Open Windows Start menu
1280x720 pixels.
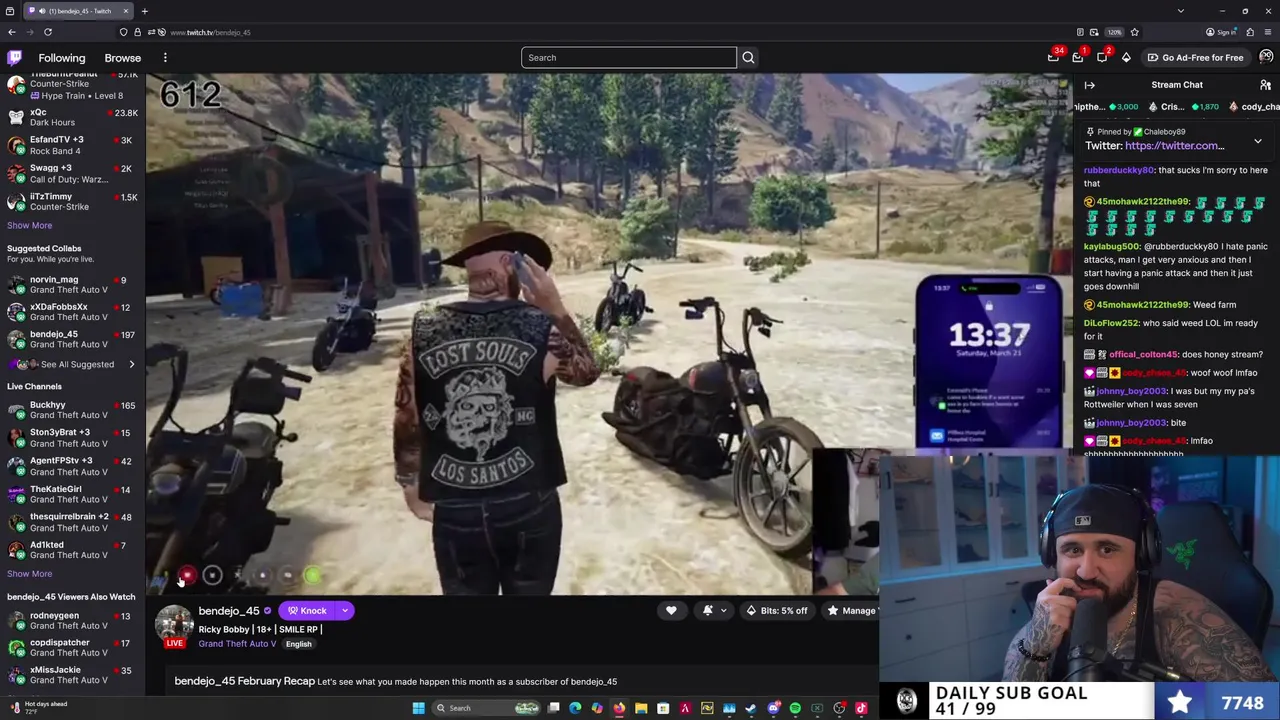point(418,708)
